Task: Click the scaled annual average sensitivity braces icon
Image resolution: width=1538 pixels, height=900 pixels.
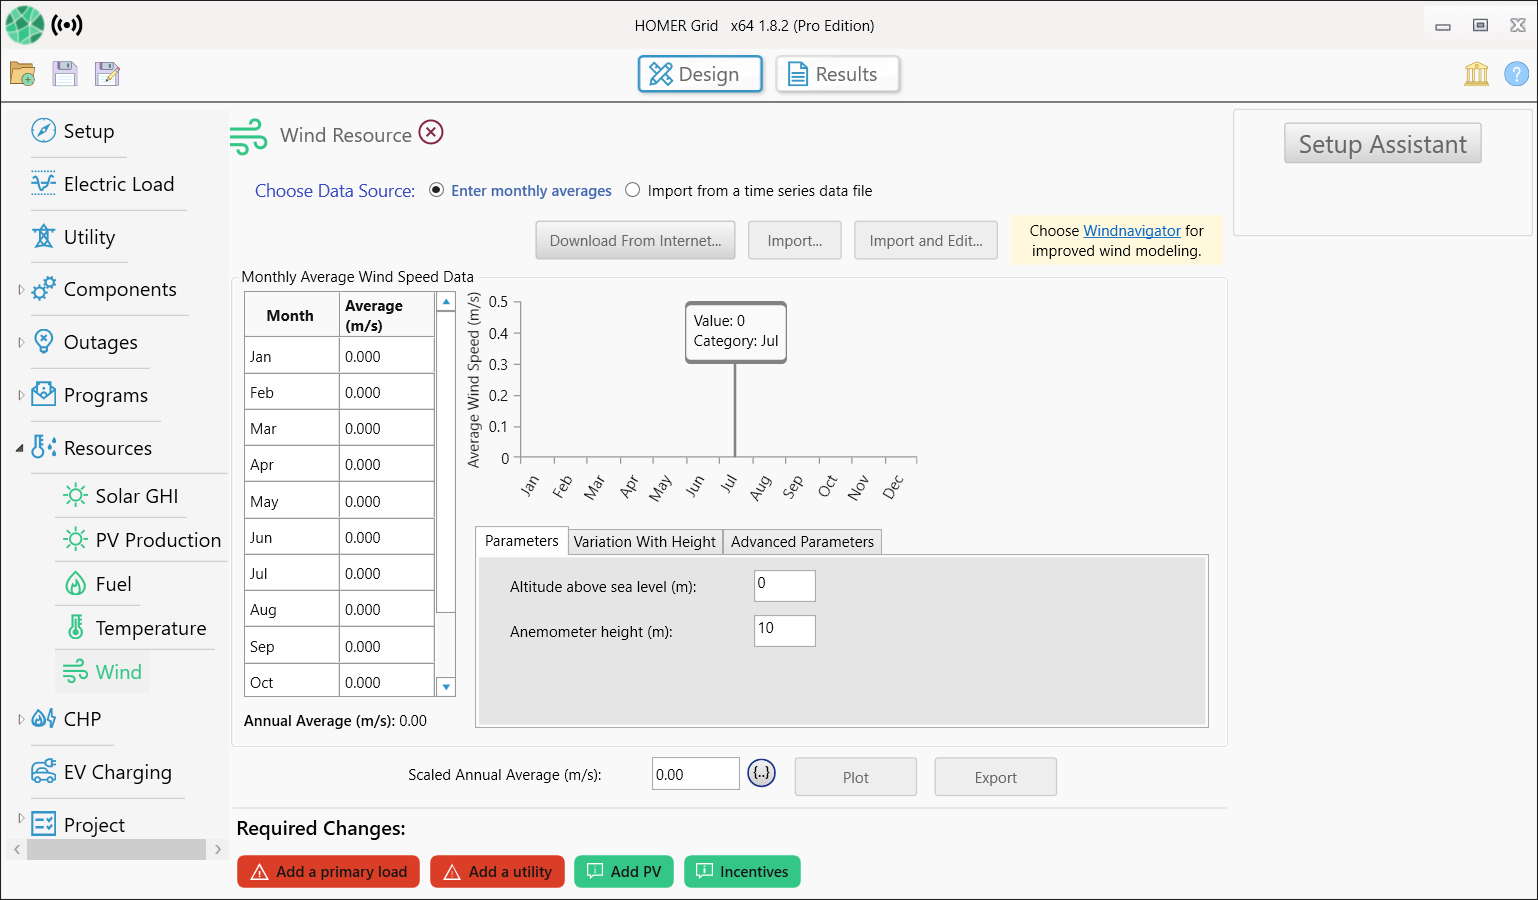Action: coord(761,773)
